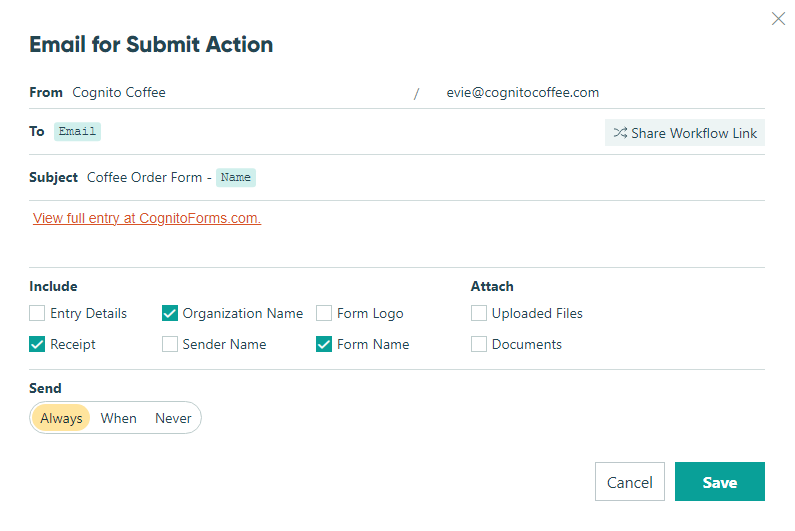Cancel the email dialog

630,482
